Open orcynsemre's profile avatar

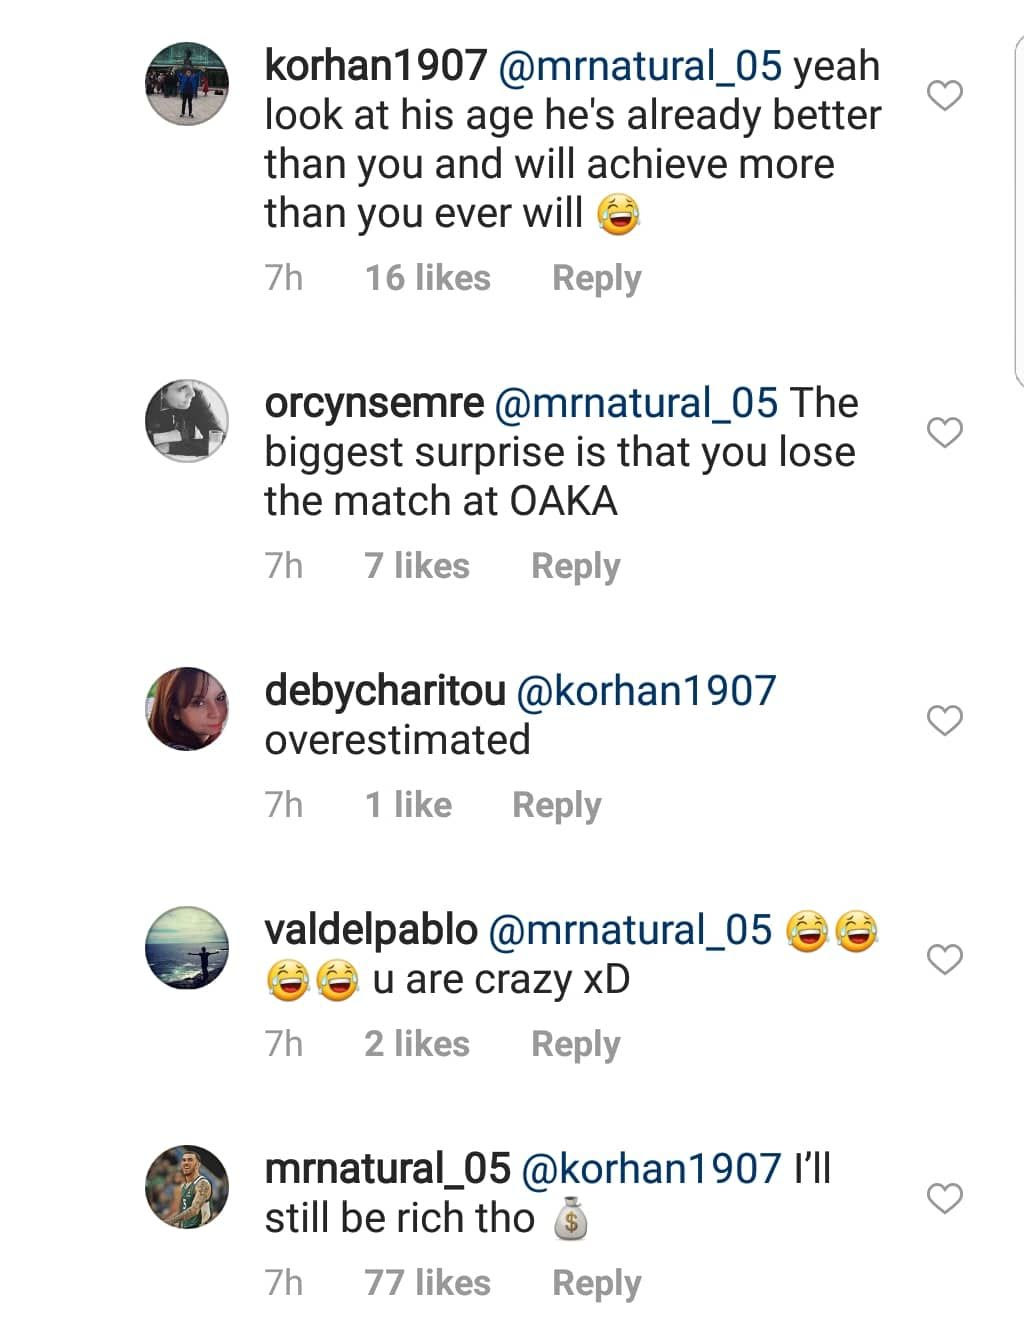point(187,420)
